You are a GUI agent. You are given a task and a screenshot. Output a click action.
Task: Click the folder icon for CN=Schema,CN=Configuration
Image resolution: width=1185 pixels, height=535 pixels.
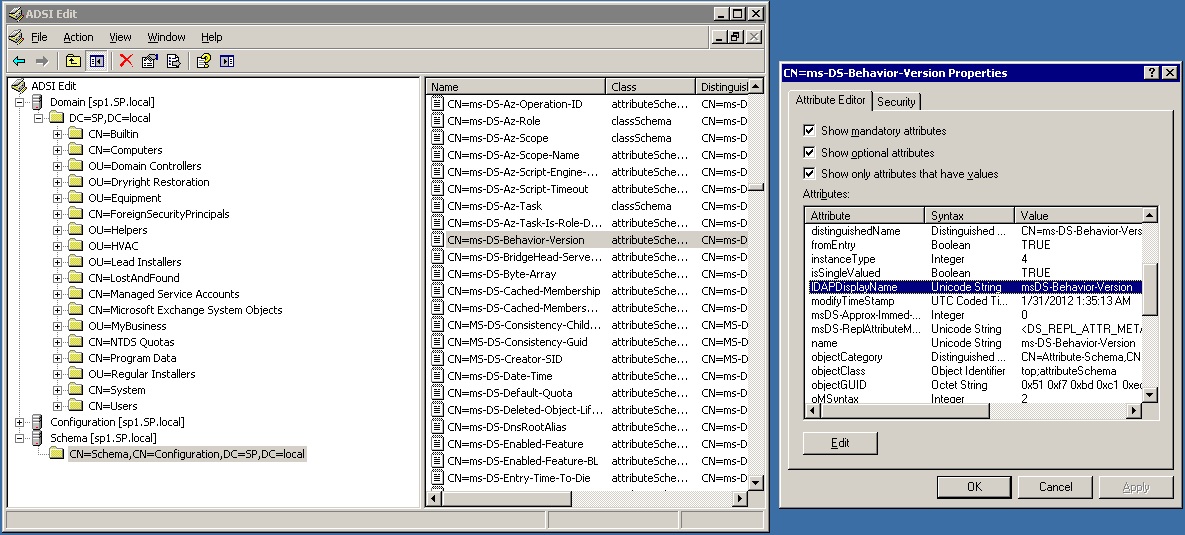(56, 454)
